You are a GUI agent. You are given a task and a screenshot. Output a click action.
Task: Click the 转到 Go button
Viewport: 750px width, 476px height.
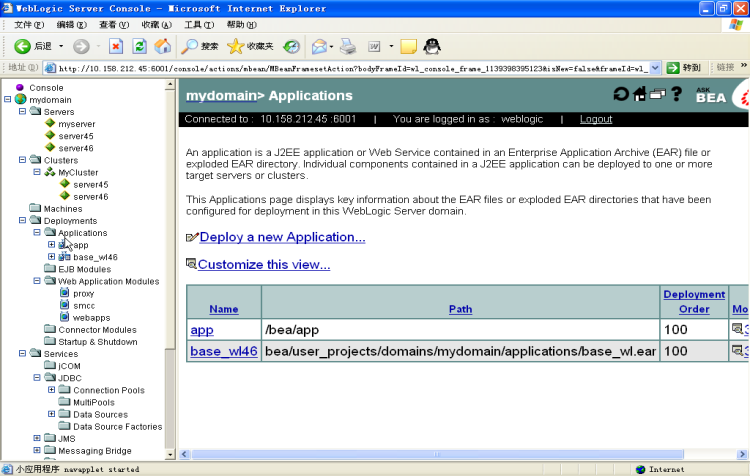click(684, 68)
